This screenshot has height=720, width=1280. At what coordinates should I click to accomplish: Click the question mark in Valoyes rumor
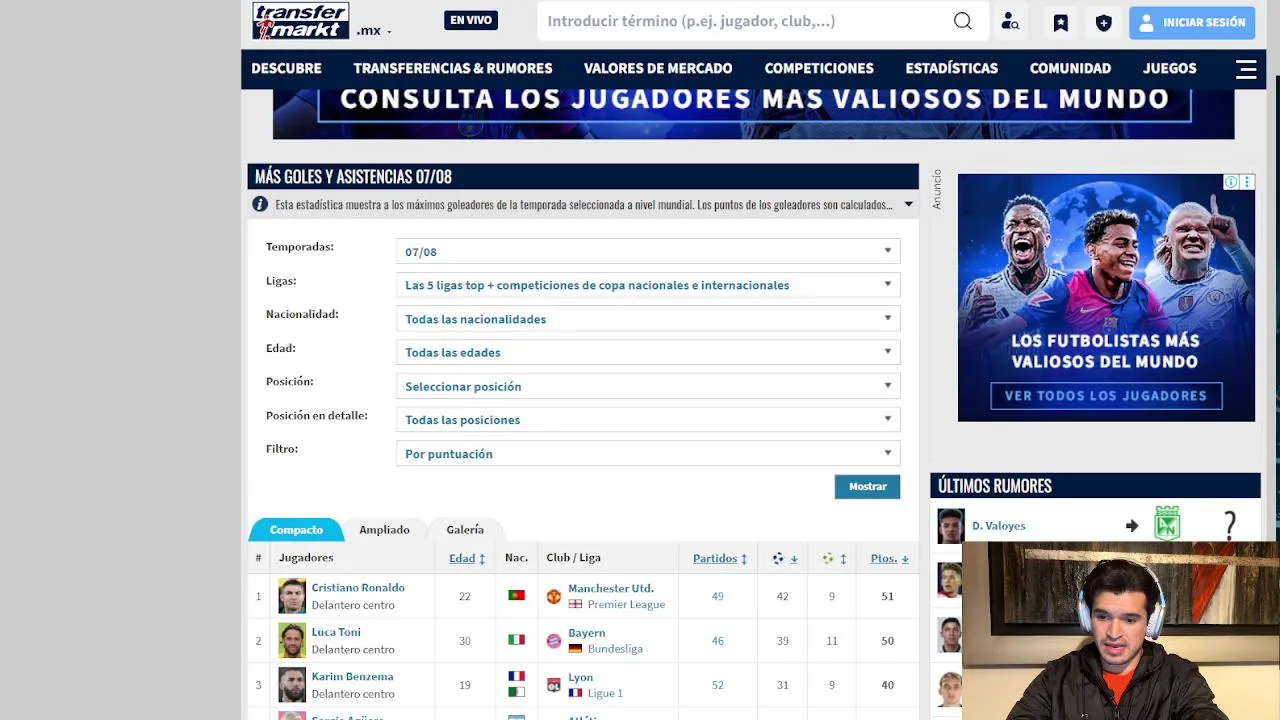click(1230, 525)
